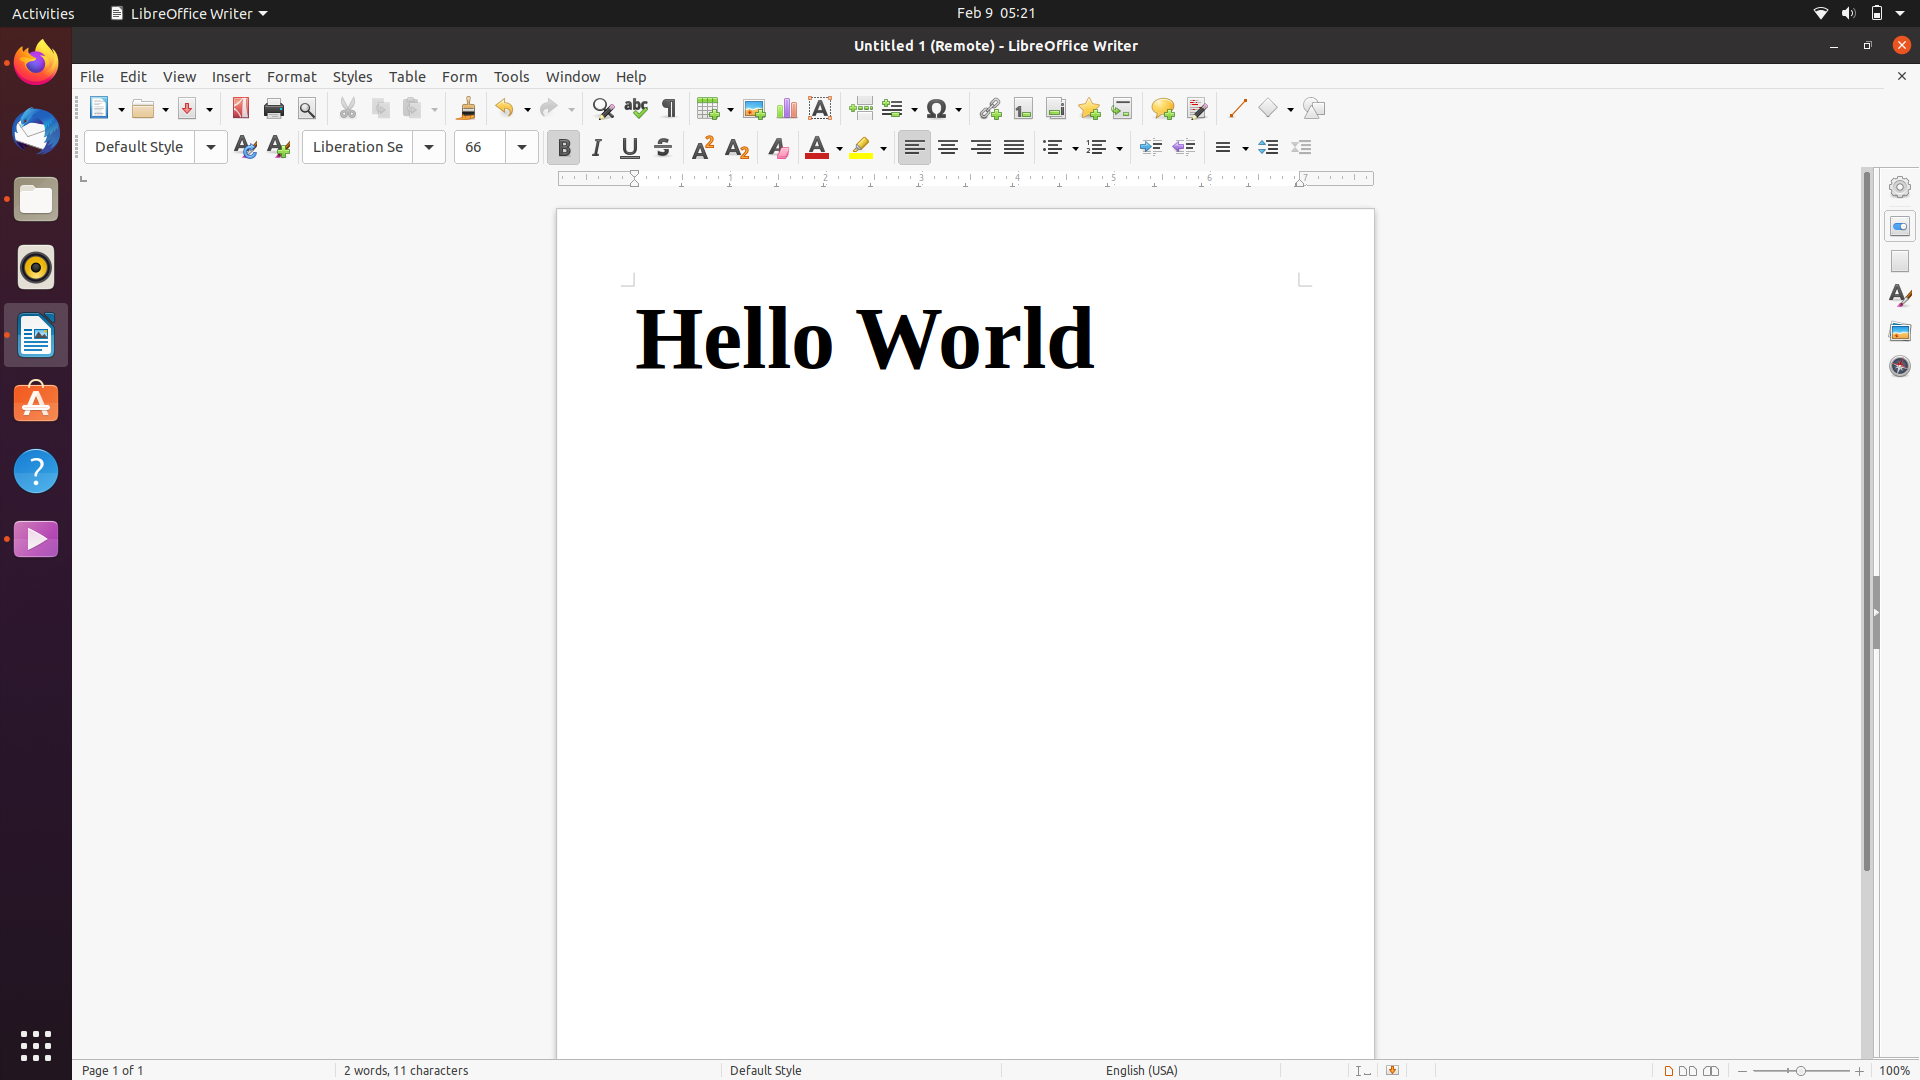
Task: Toggle track changes recording
Action: pos(1196,108)
